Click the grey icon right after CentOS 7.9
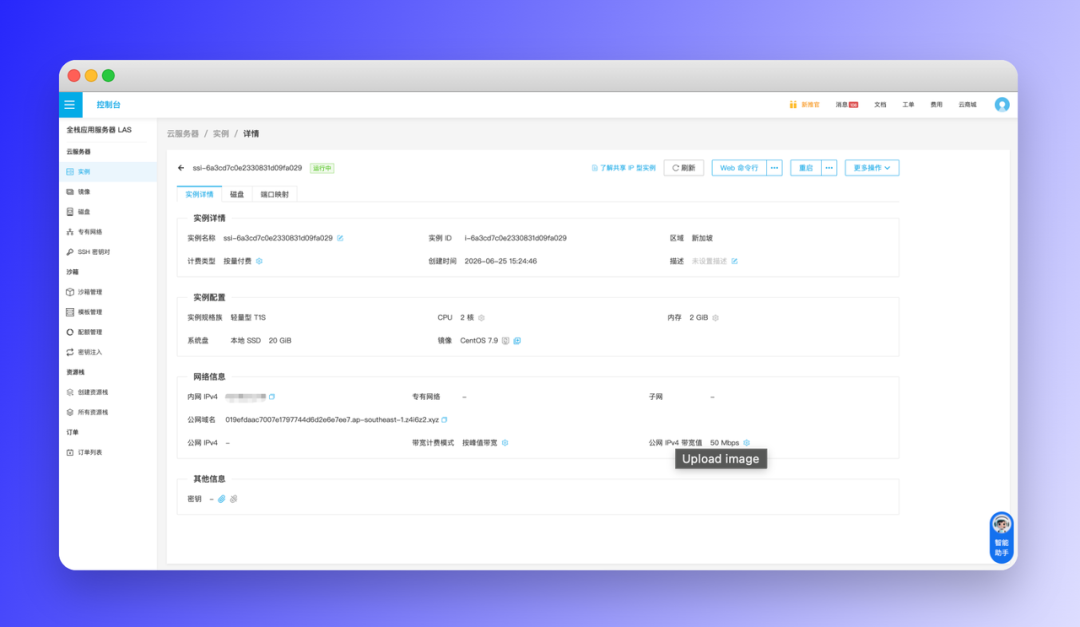This screenshot has width=1080, height=627. [506, 340]
